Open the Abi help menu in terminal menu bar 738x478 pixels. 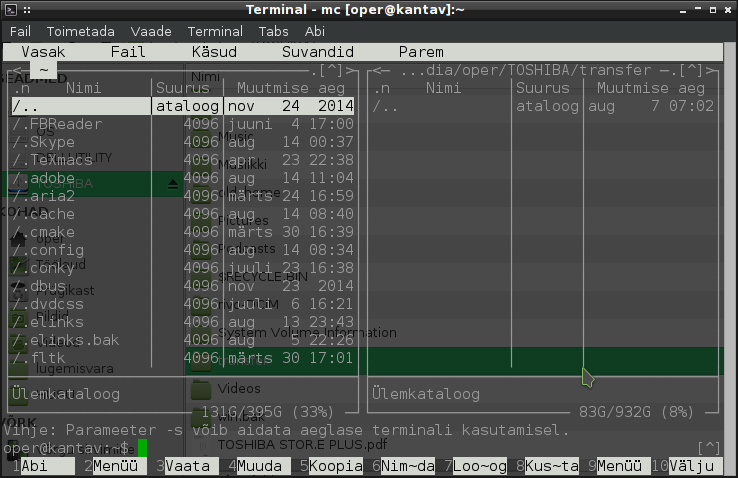(x=315, y=32)
